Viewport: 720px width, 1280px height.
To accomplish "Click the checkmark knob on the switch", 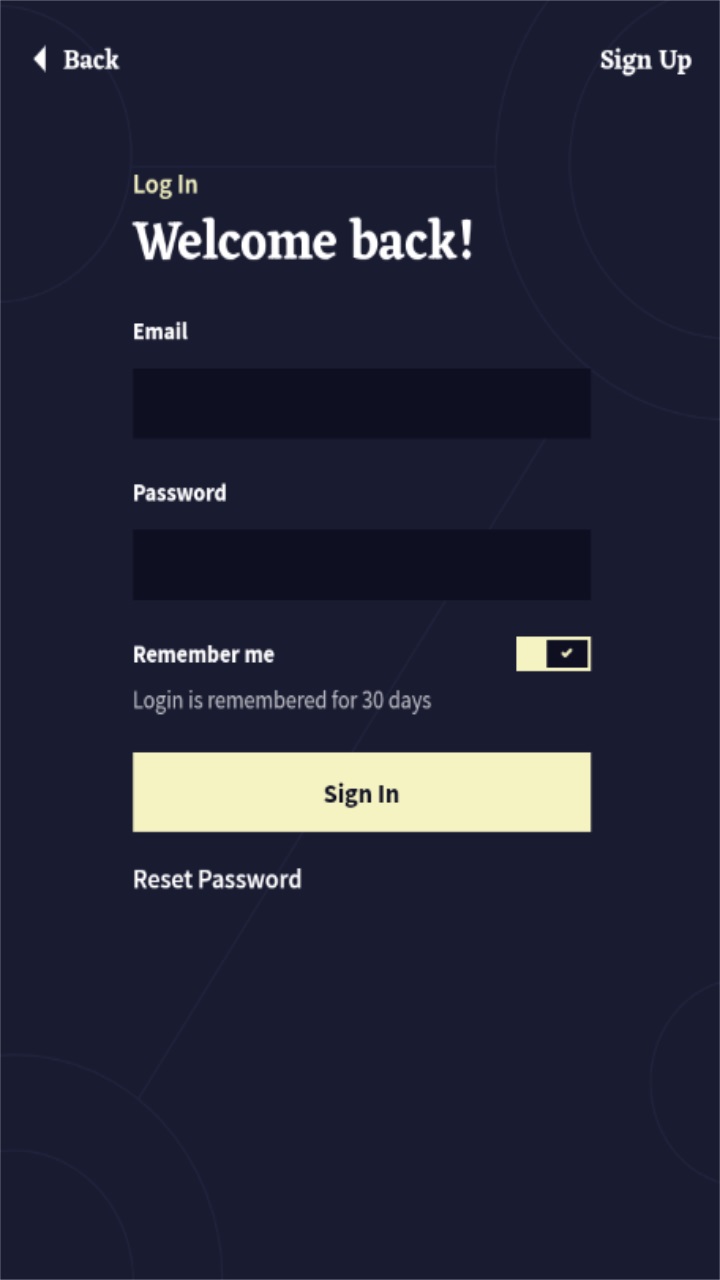I will click(x=568, y=654).
